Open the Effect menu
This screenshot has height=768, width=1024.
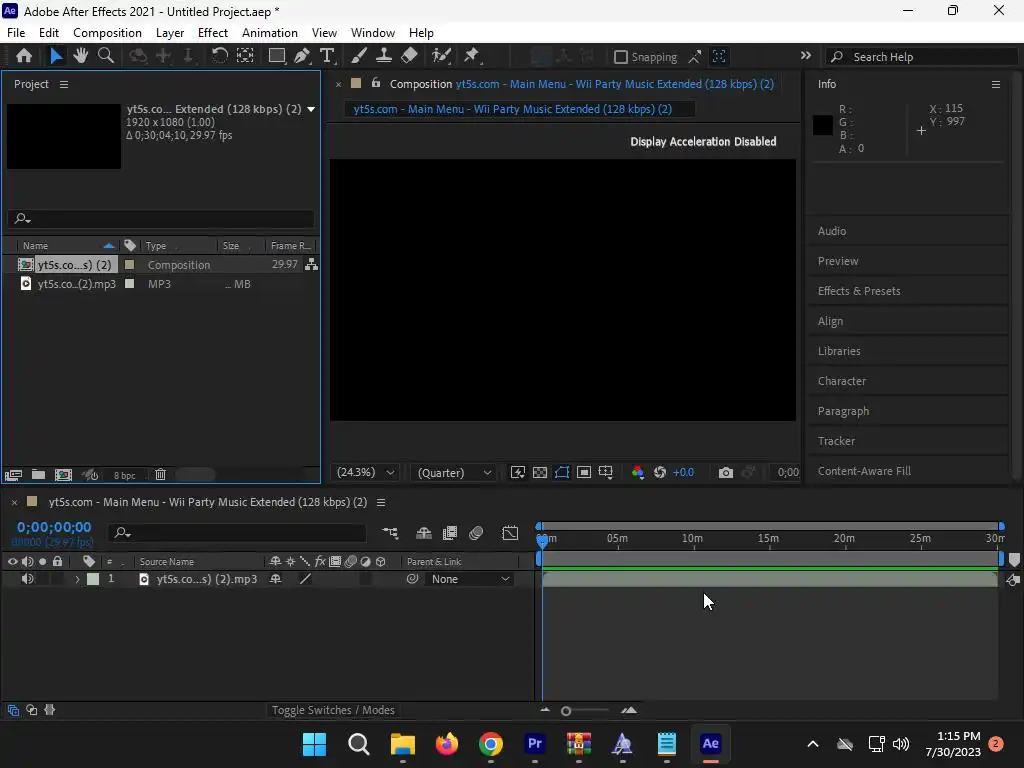(x=213, y=33)
